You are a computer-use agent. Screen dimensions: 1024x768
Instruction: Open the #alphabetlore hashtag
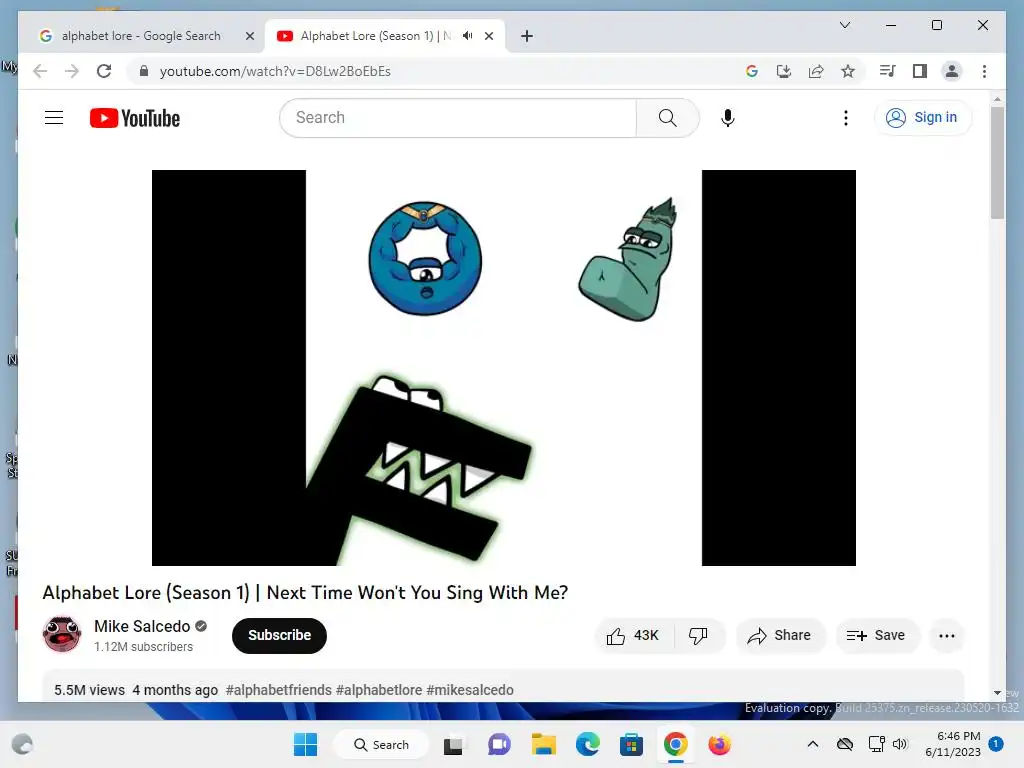click(x=379, y=690)
